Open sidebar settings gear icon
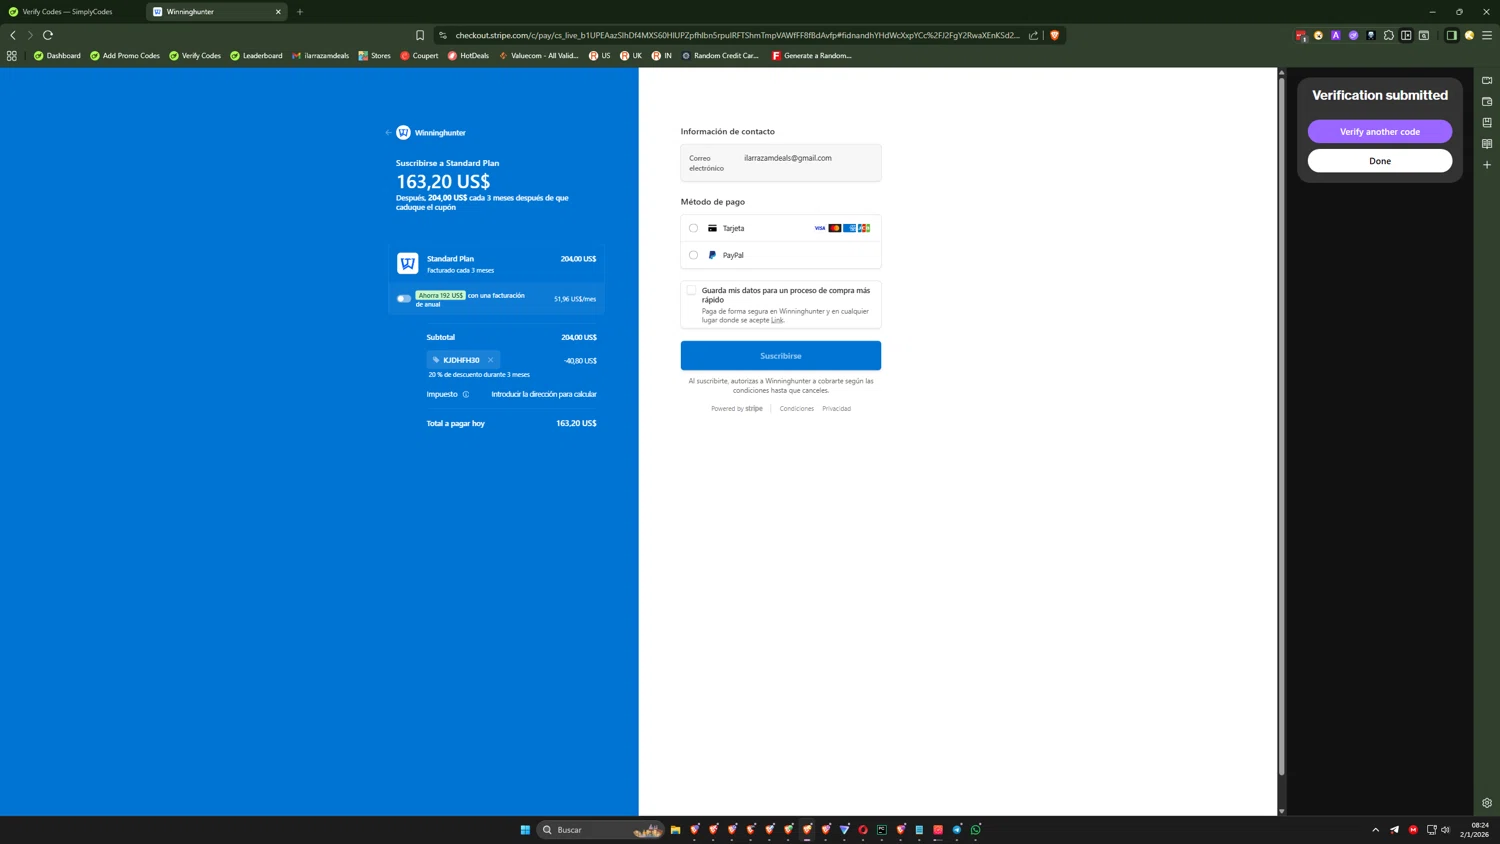 1487,803
